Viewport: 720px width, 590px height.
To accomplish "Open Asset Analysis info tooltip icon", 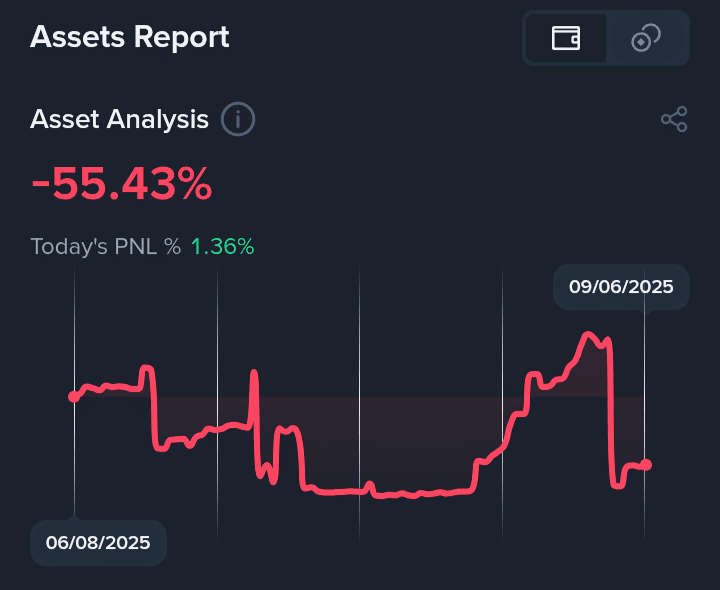I will click(x=237, y=119).
